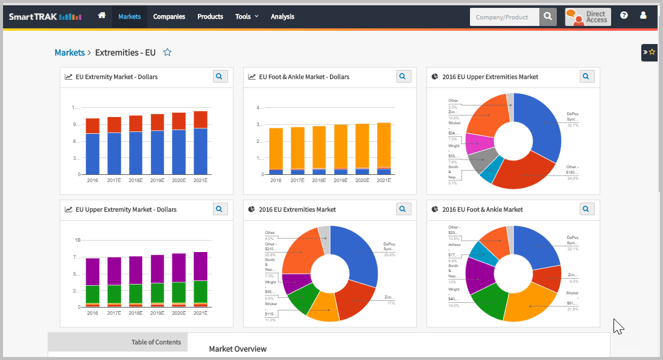Select the Table of Contents tab

click(118, 342)
